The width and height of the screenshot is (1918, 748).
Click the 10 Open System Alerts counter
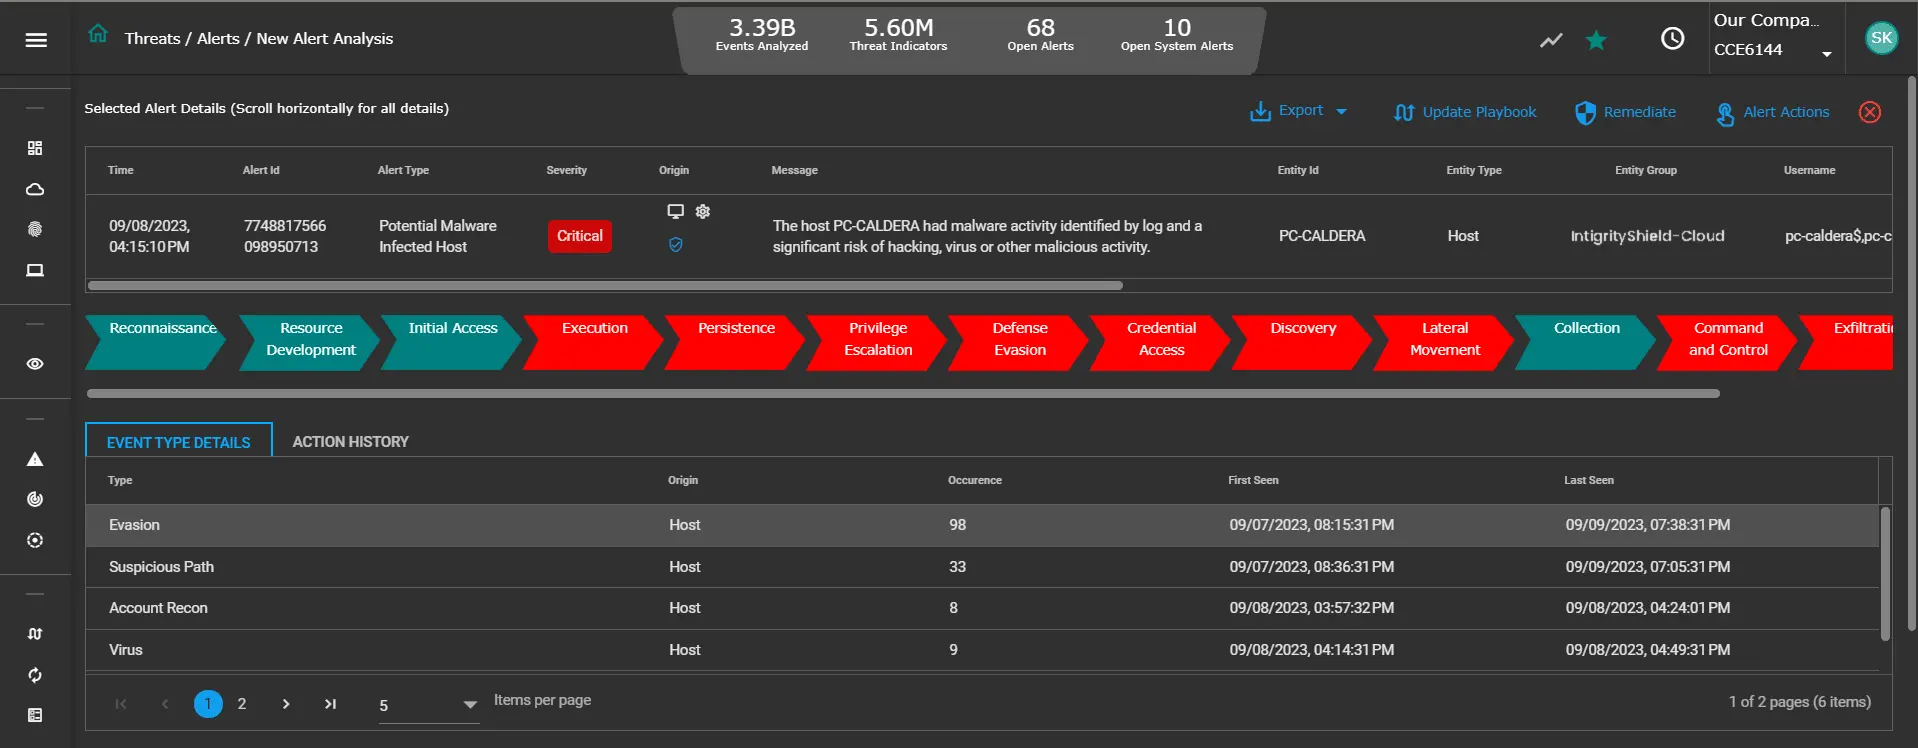[x=1177, y=35]
